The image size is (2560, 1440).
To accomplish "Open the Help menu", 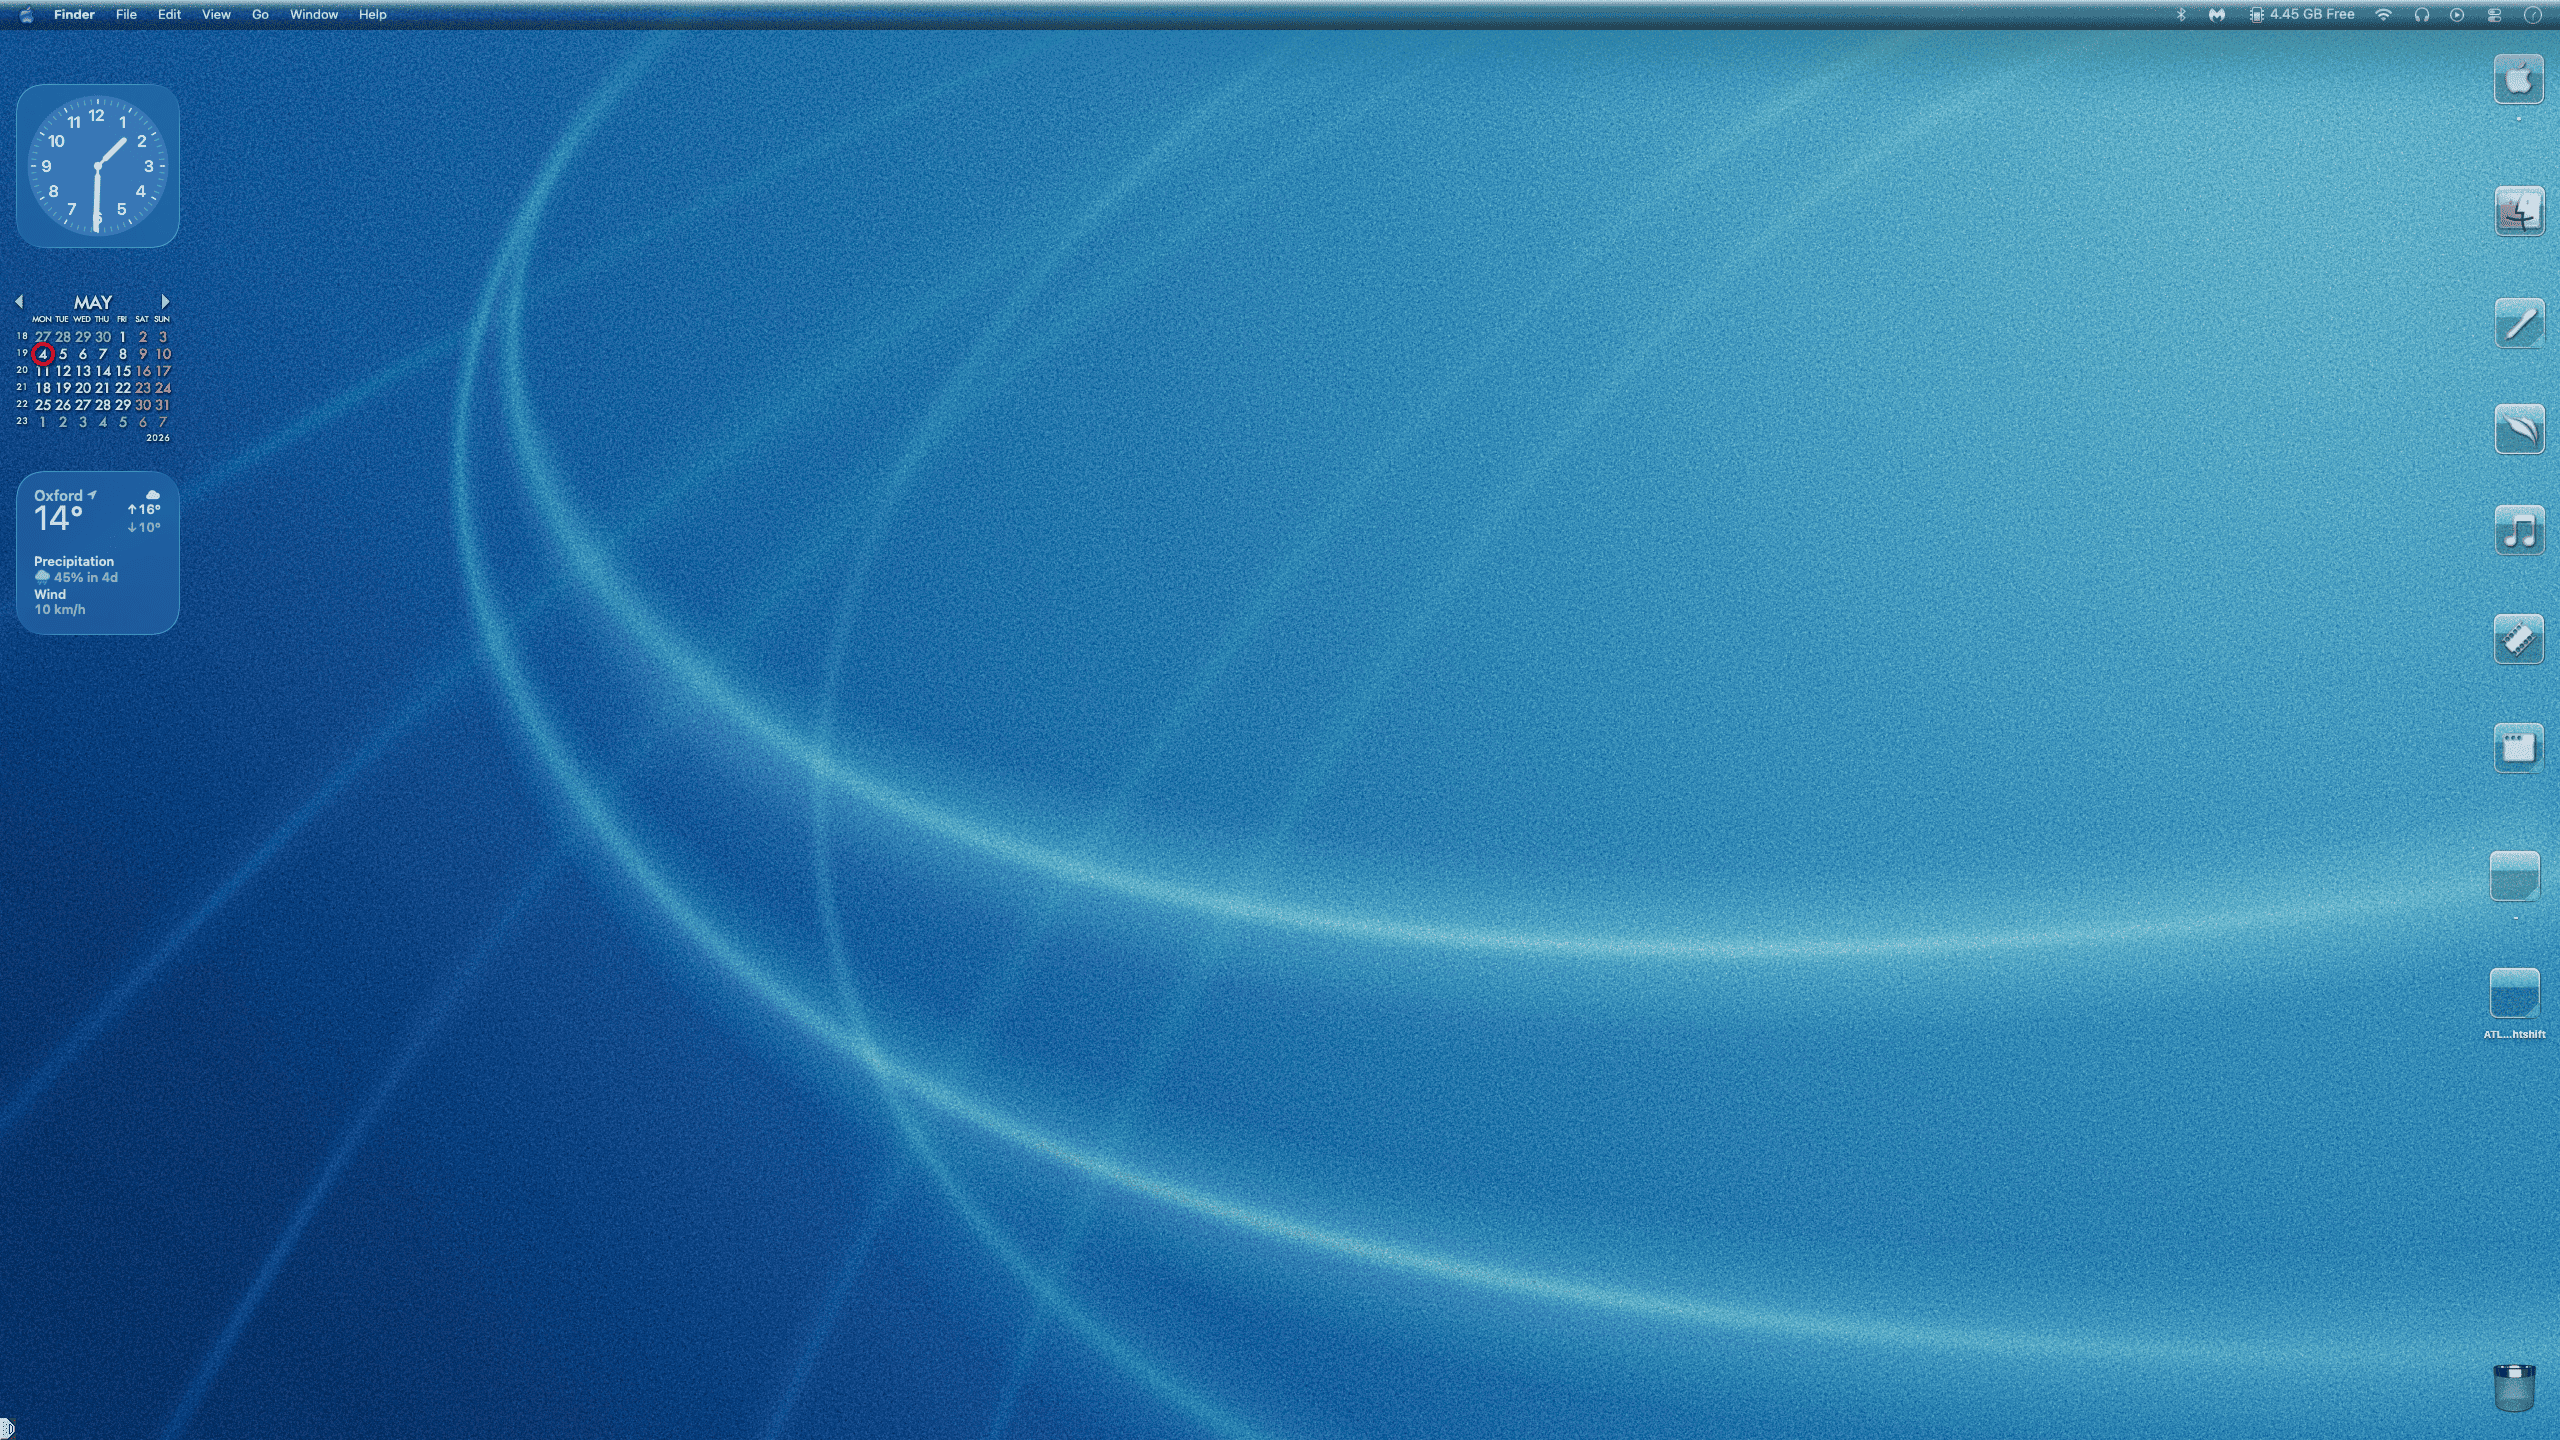I will click(x=372, y=15).
